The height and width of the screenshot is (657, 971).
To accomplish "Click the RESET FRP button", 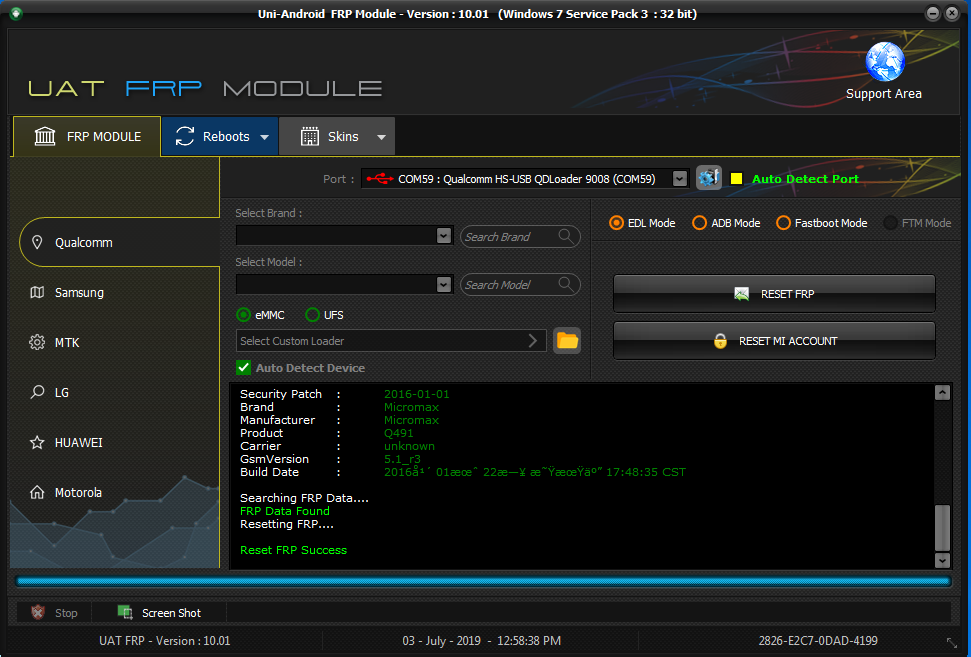I will click(774, 294).
